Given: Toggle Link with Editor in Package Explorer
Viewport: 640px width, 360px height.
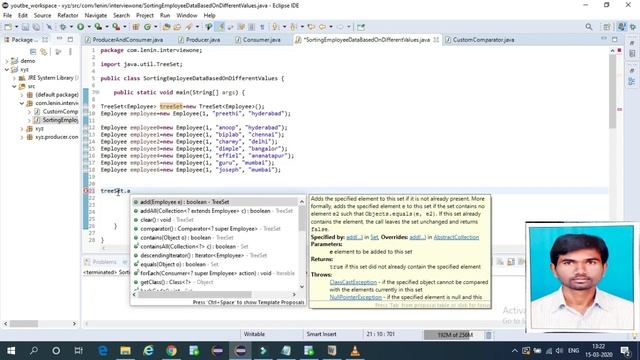Looking at the screenshot, I should [x=44, y=51].
